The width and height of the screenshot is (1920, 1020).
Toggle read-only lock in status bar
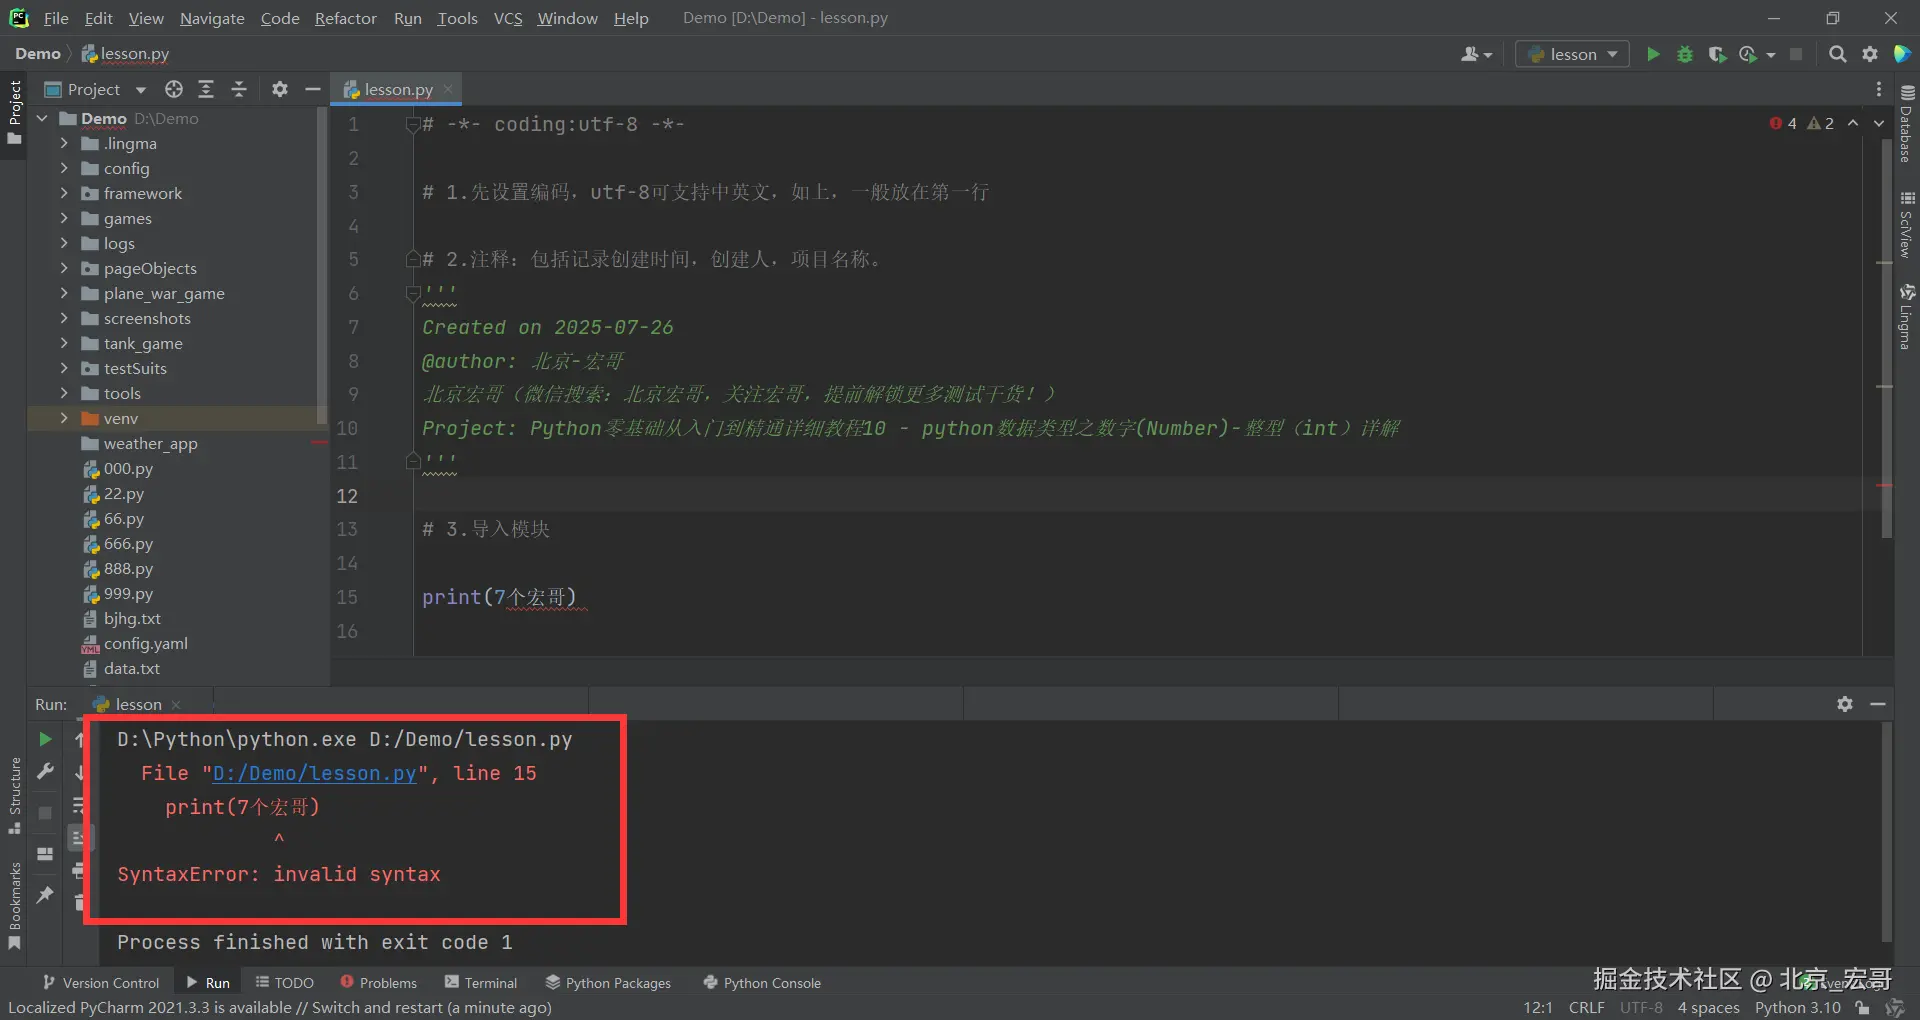[1862, 1008]
